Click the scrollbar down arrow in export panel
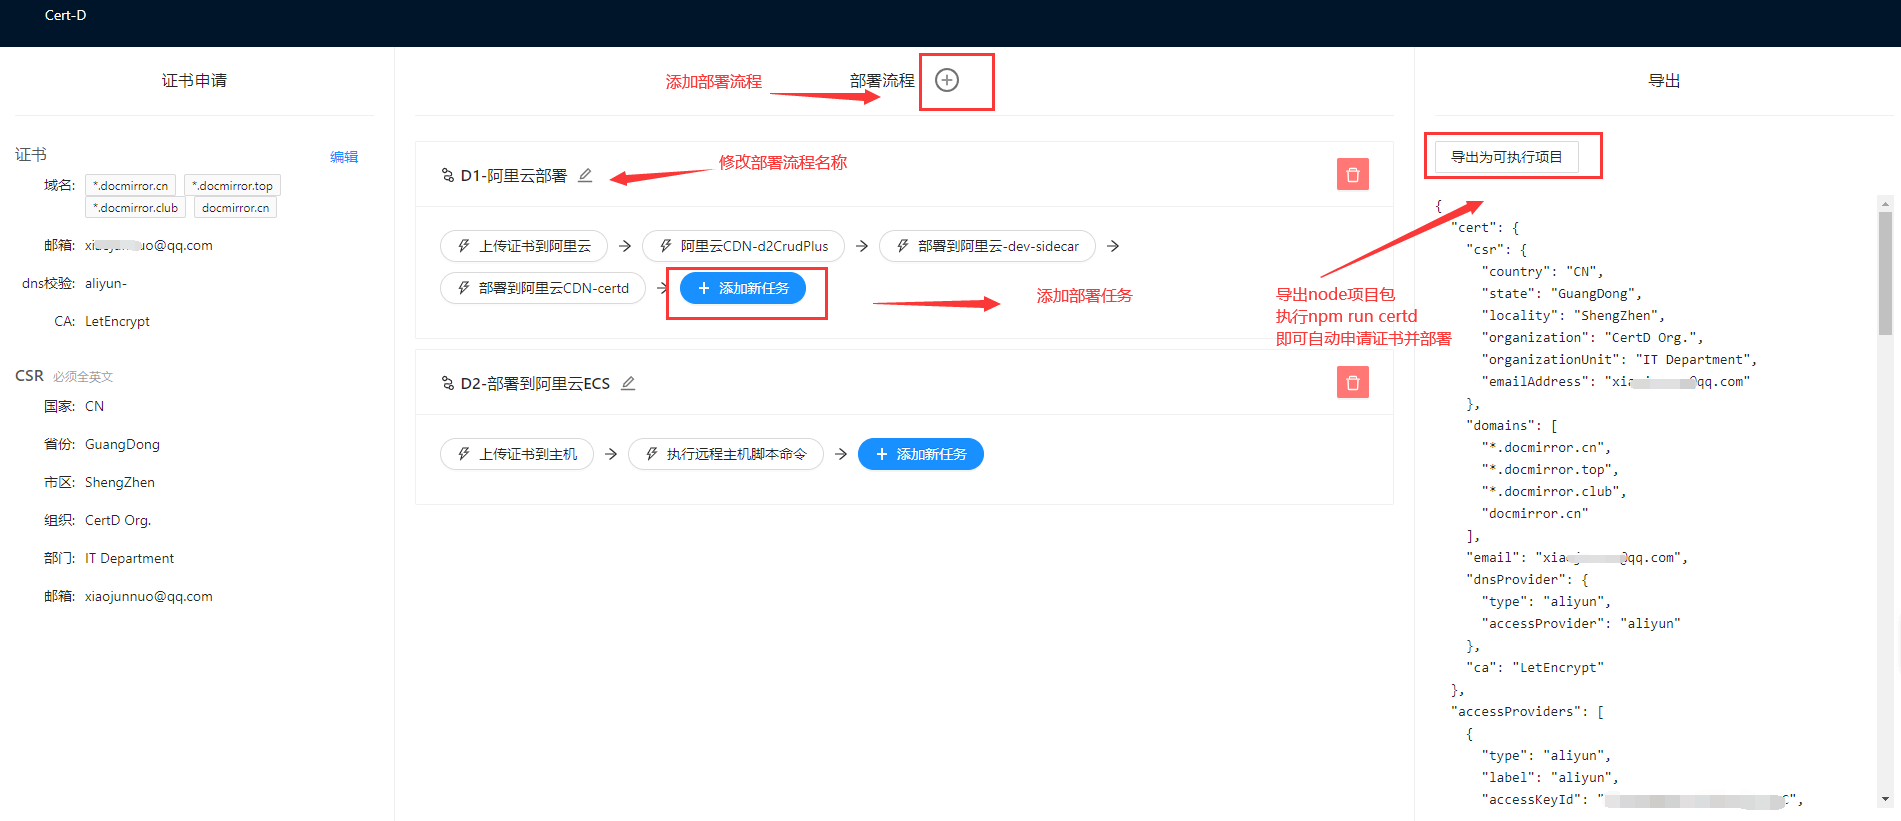 pos(1885,799)
